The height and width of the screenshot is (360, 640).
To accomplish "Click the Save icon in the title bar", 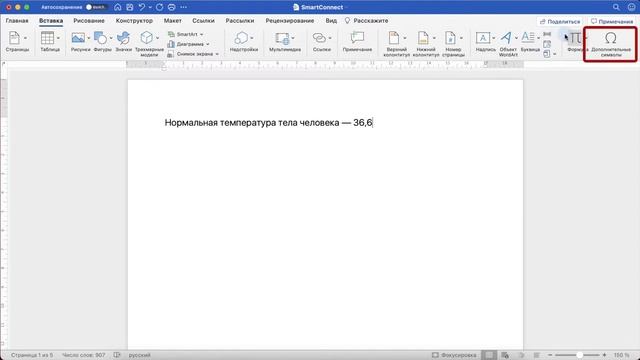I will click(x=130, y=7).
